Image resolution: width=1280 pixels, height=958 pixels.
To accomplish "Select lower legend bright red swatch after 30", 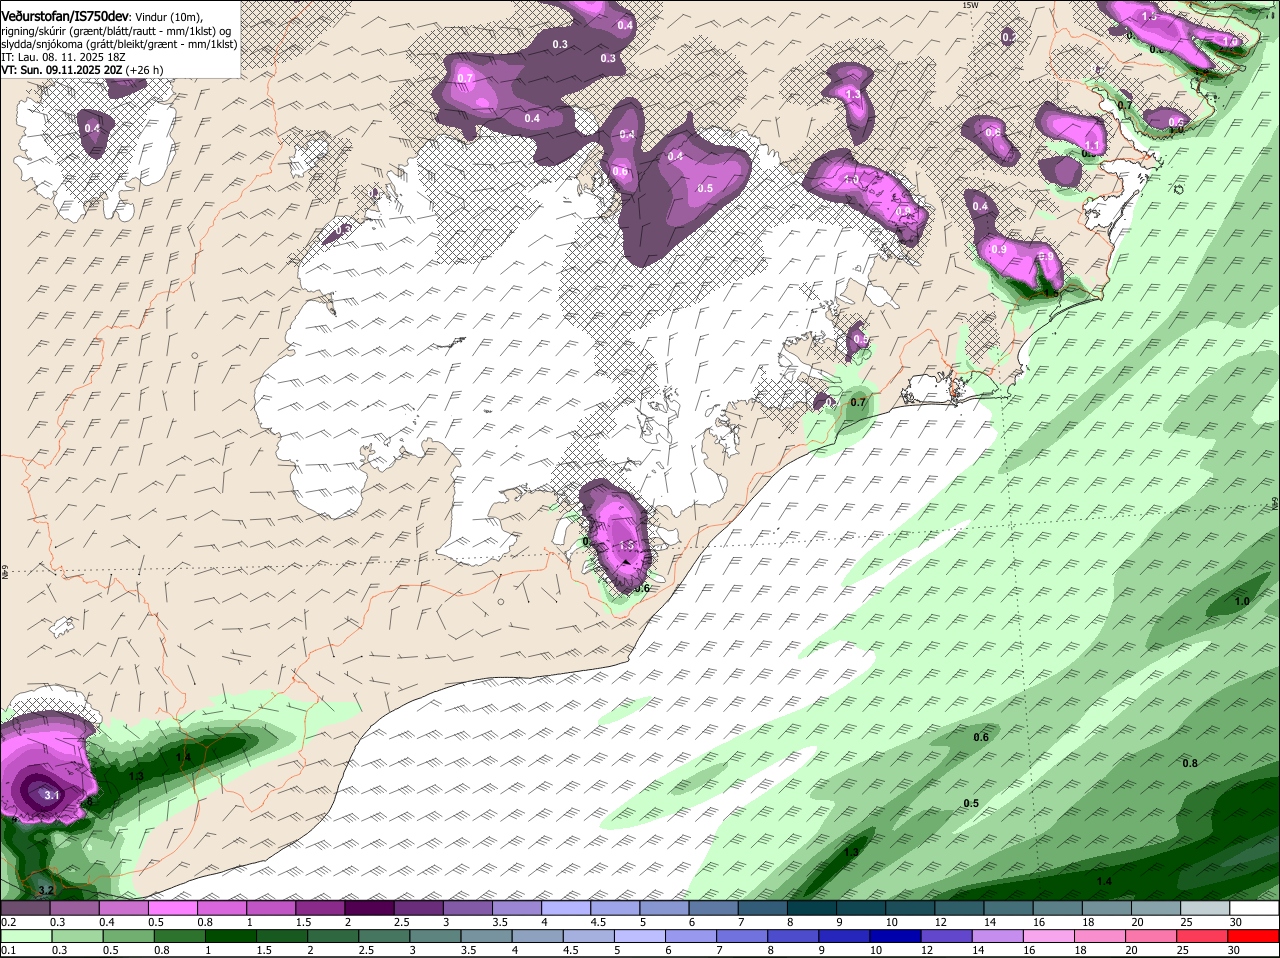I will point(1255,936).
